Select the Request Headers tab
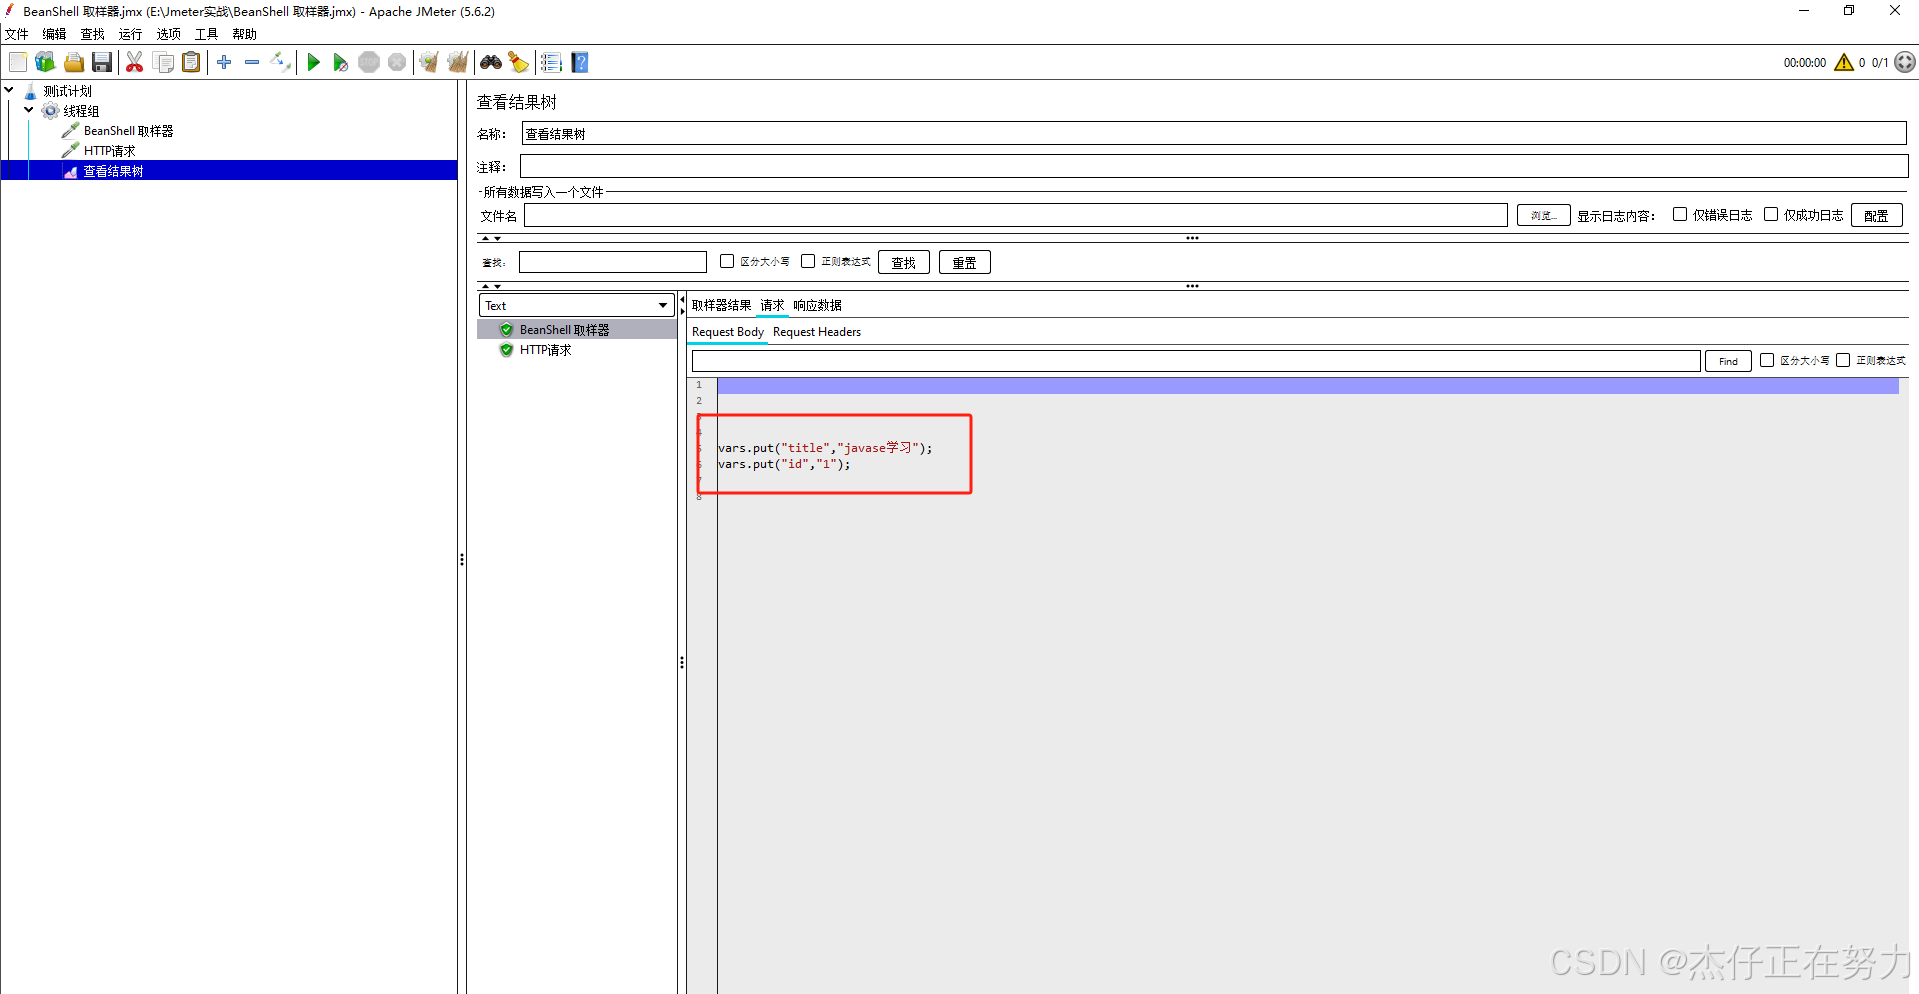Viewport: 1919px width, 994px height. point(817,332)
